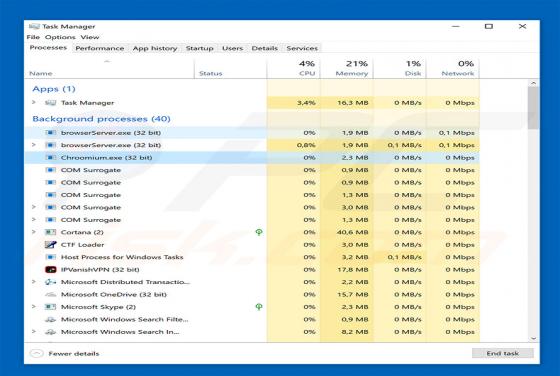
Task: Expand Microsoft Windows Search Indexer process
Action: pos(34,332)
